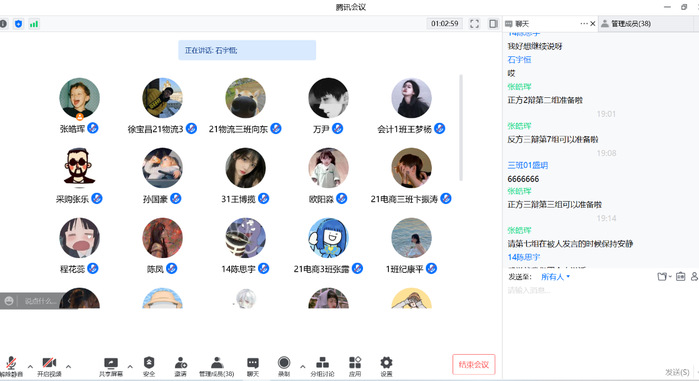Toggle the mic icon next to 张皓珲
The width and height of the screenshot is (699, 381).
[x=93, y=128]
